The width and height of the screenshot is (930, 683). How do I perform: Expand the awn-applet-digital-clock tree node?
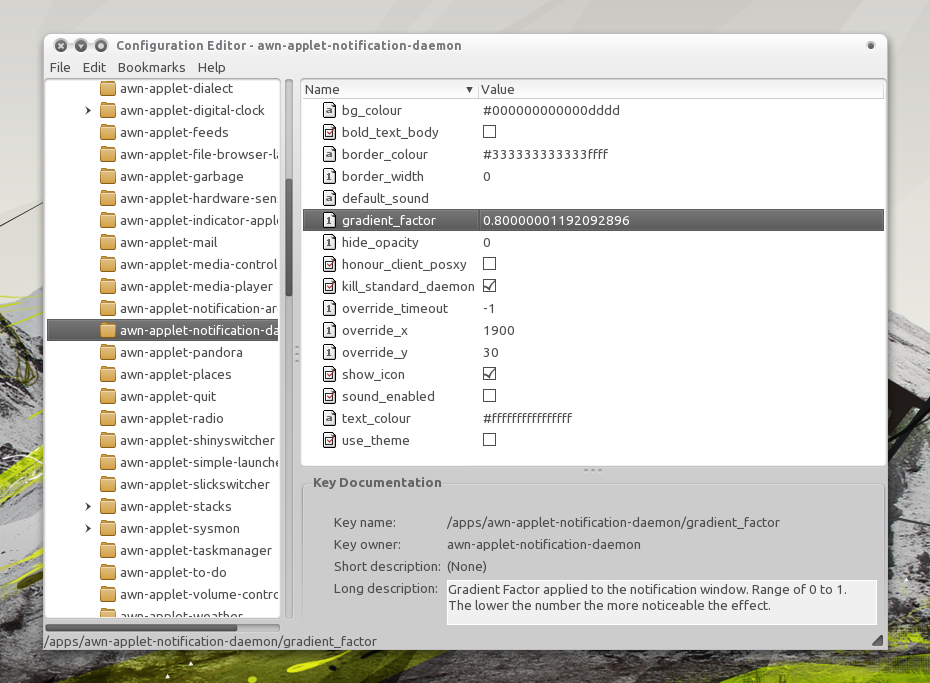pyautogui.click(x=88, y=110)
